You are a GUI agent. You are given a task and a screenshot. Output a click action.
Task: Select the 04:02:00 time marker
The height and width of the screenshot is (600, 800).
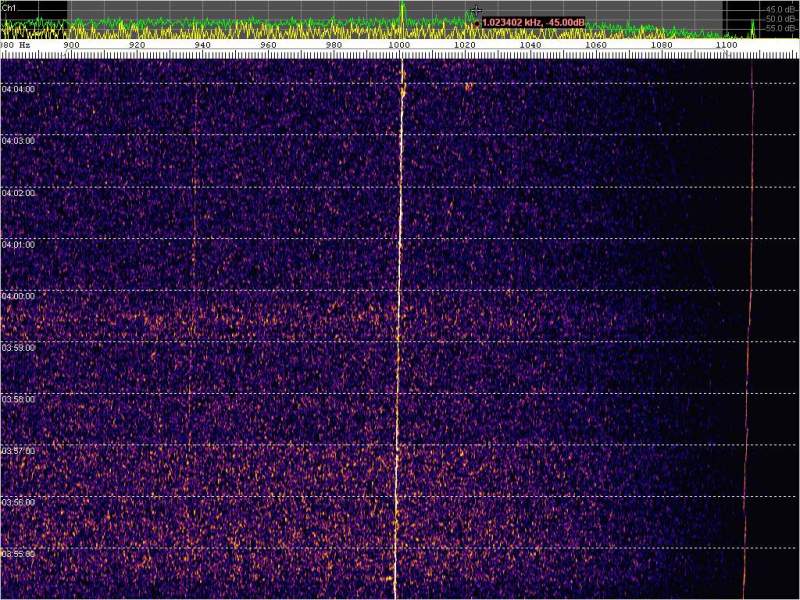click(x=19, y=193)
